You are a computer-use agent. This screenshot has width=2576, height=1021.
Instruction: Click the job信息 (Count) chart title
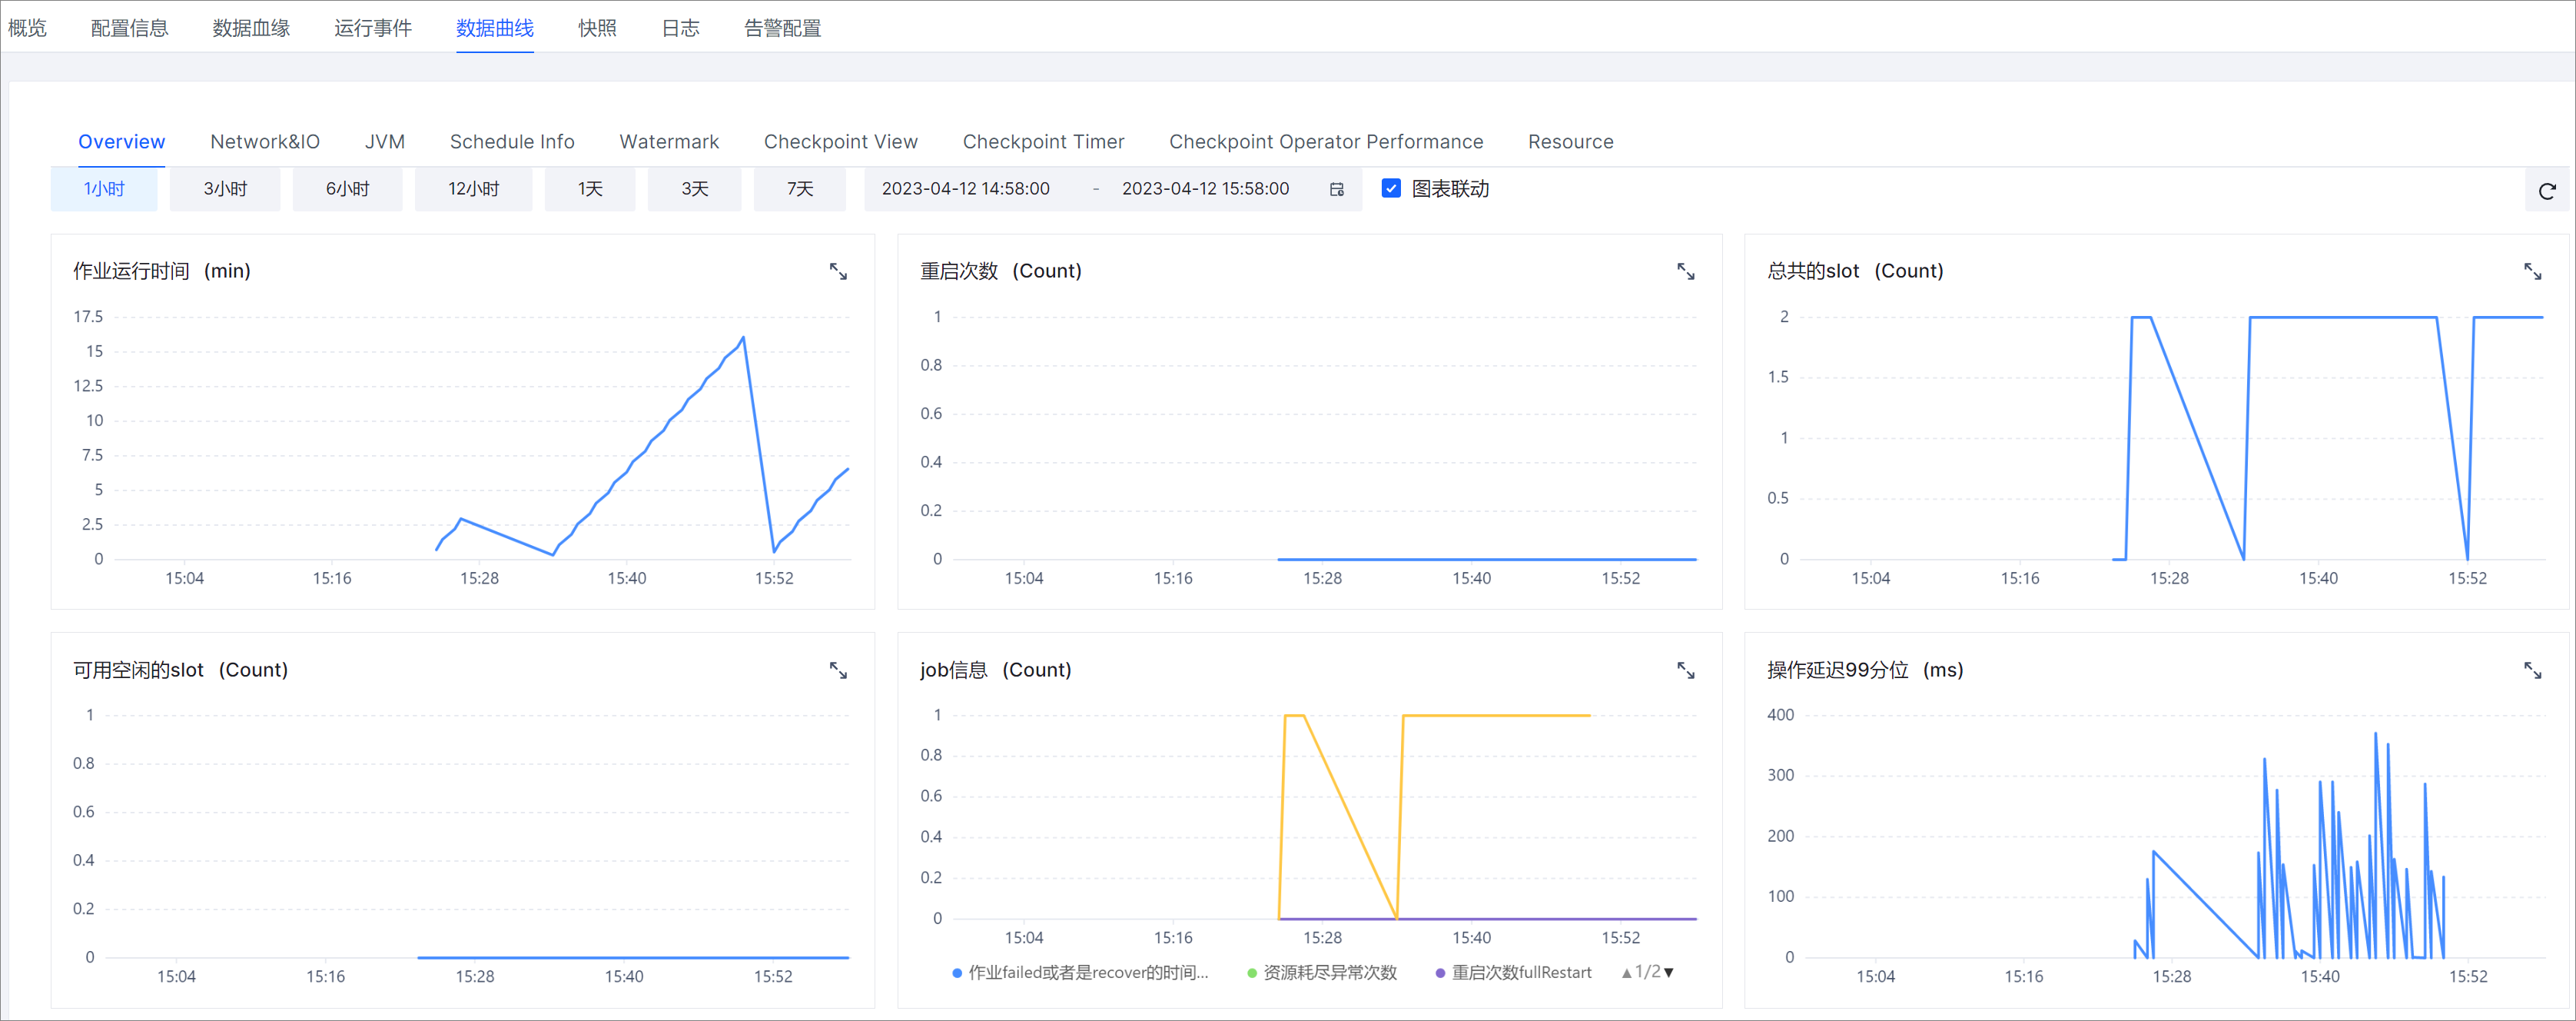(x=995, y=670)
